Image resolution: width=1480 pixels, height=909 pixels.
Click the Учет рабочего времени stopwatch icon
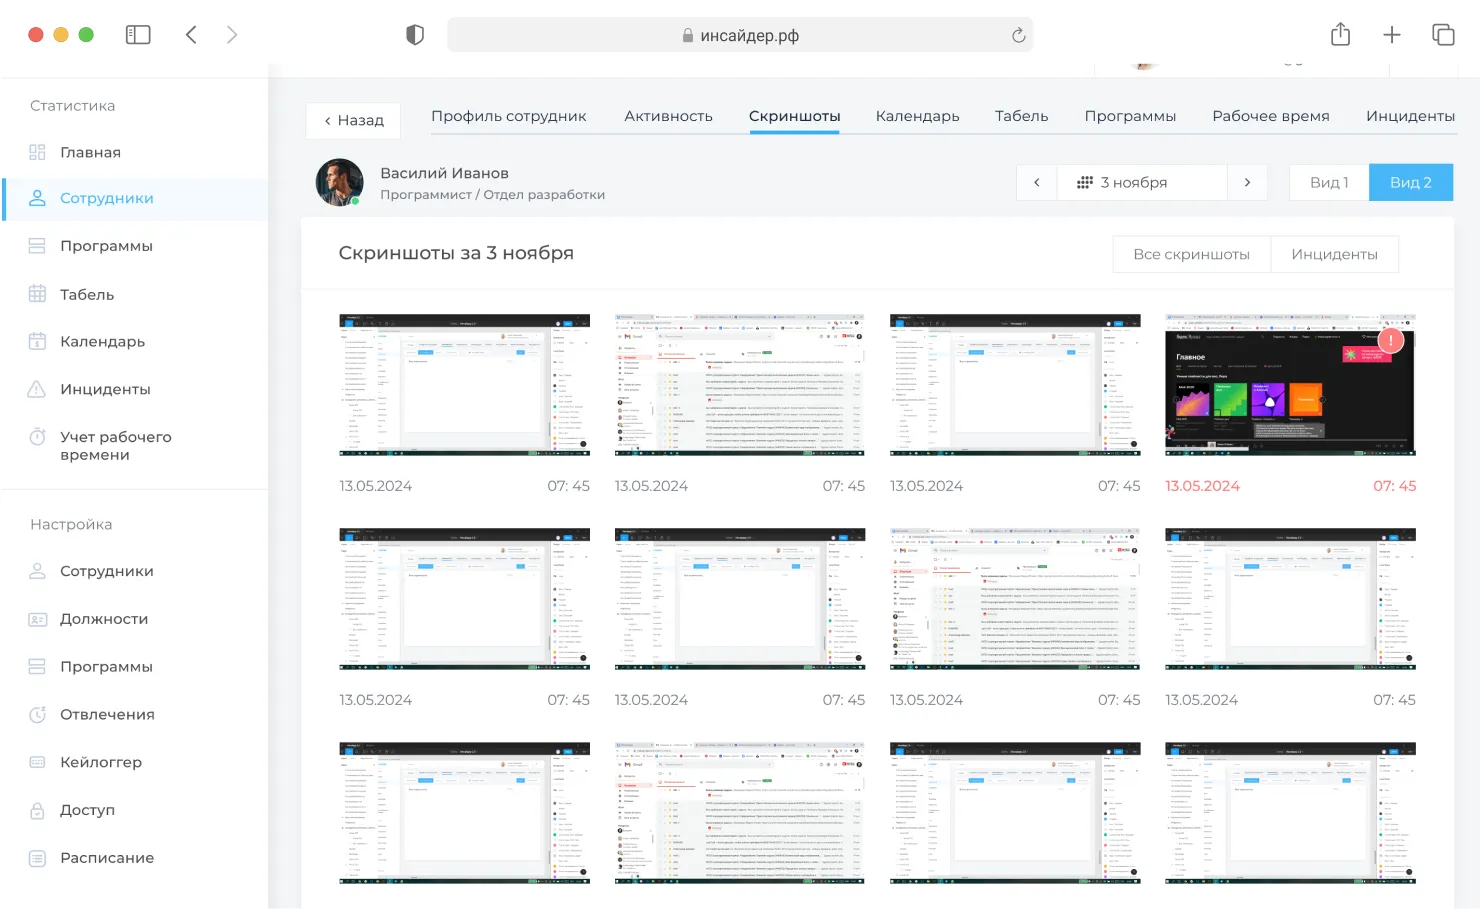(37, 437)
